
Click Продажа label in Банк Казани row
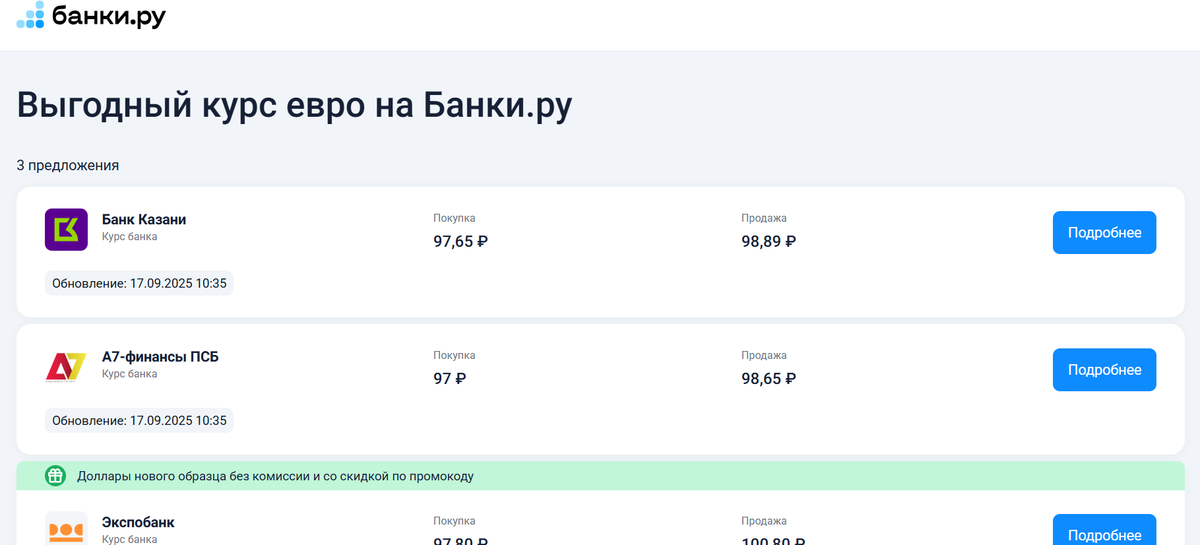coord(764,218)
